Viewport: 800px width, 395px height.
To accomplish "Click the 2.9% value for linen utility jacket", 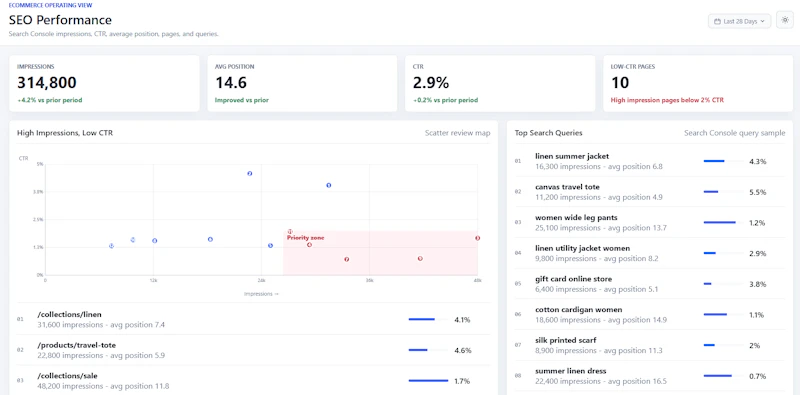I will 758,254.
